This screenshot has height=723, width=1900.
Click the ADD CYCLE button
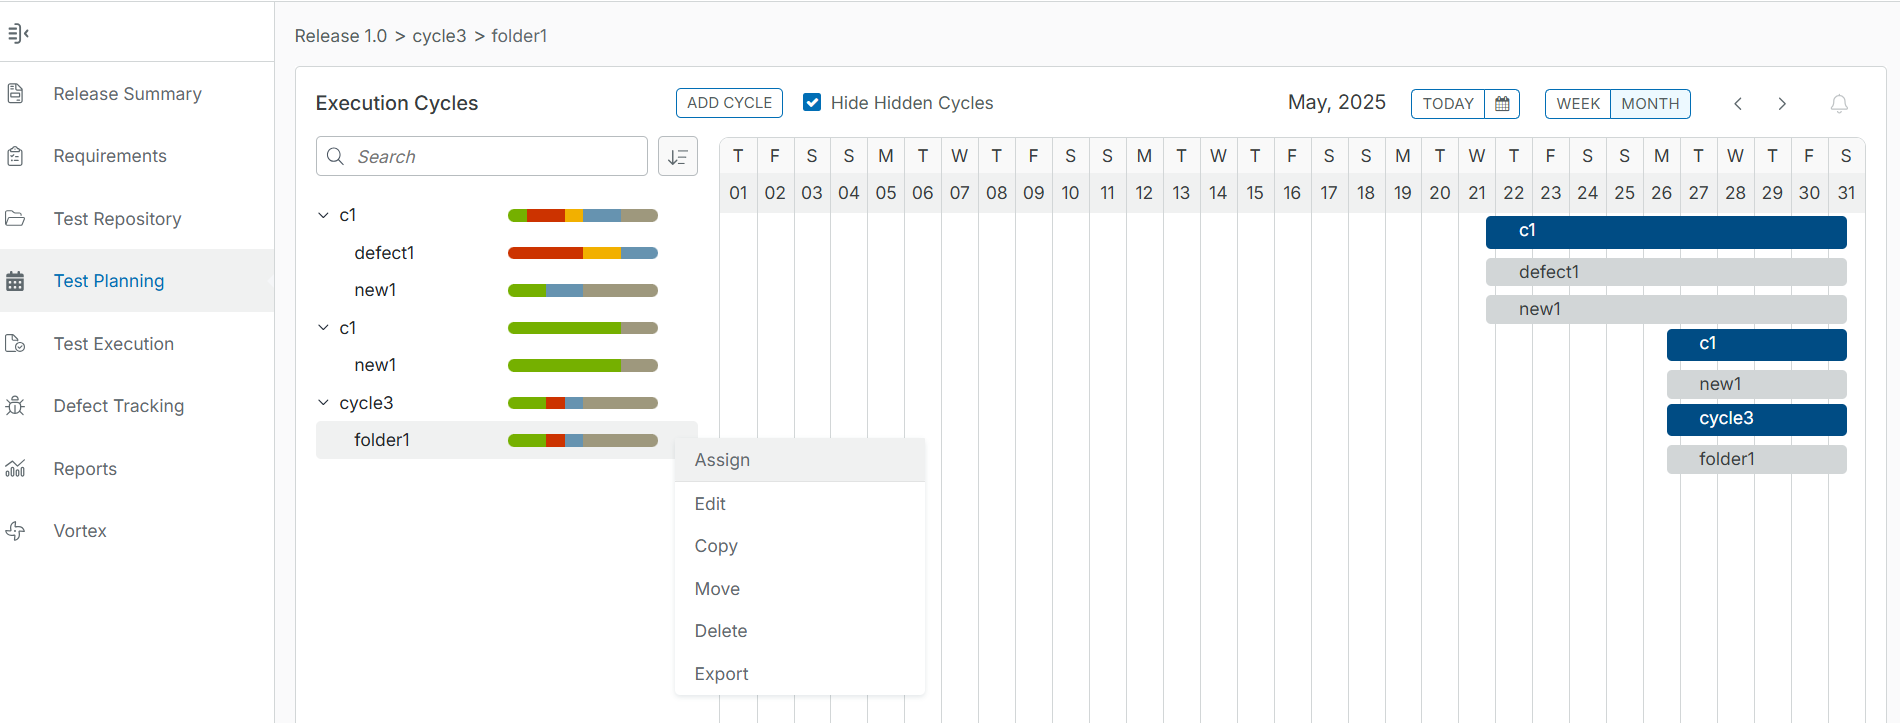pyautogui.click(x=729, y=102)
